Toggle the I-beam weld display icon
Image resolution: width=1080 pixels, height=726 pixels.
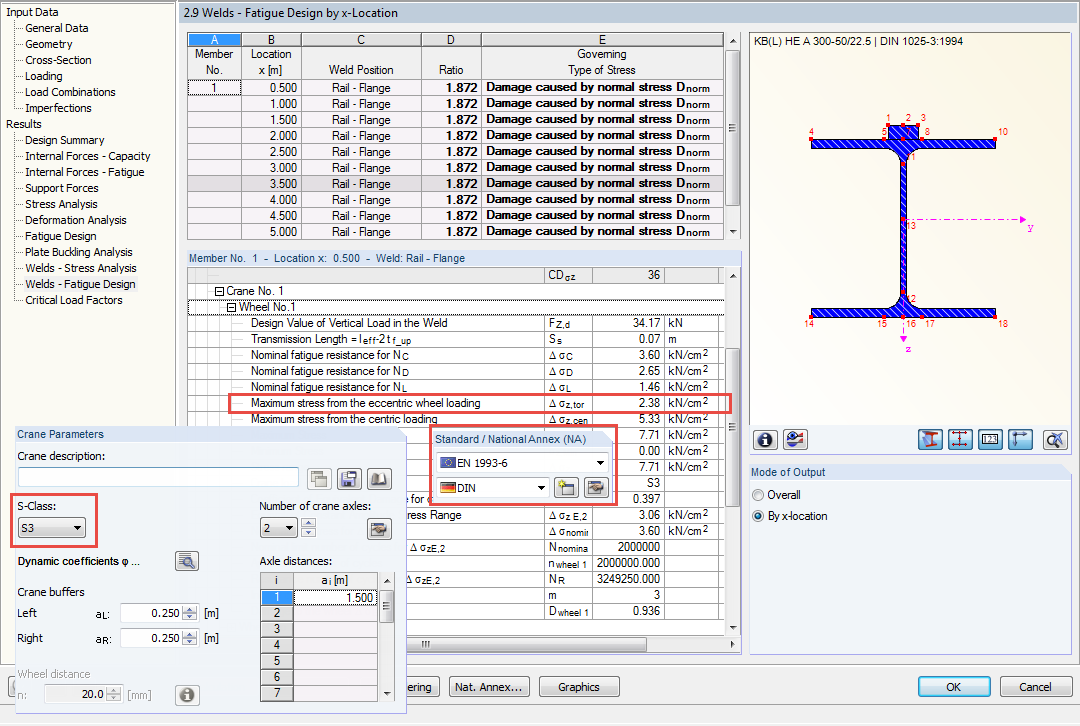[930, 439]
